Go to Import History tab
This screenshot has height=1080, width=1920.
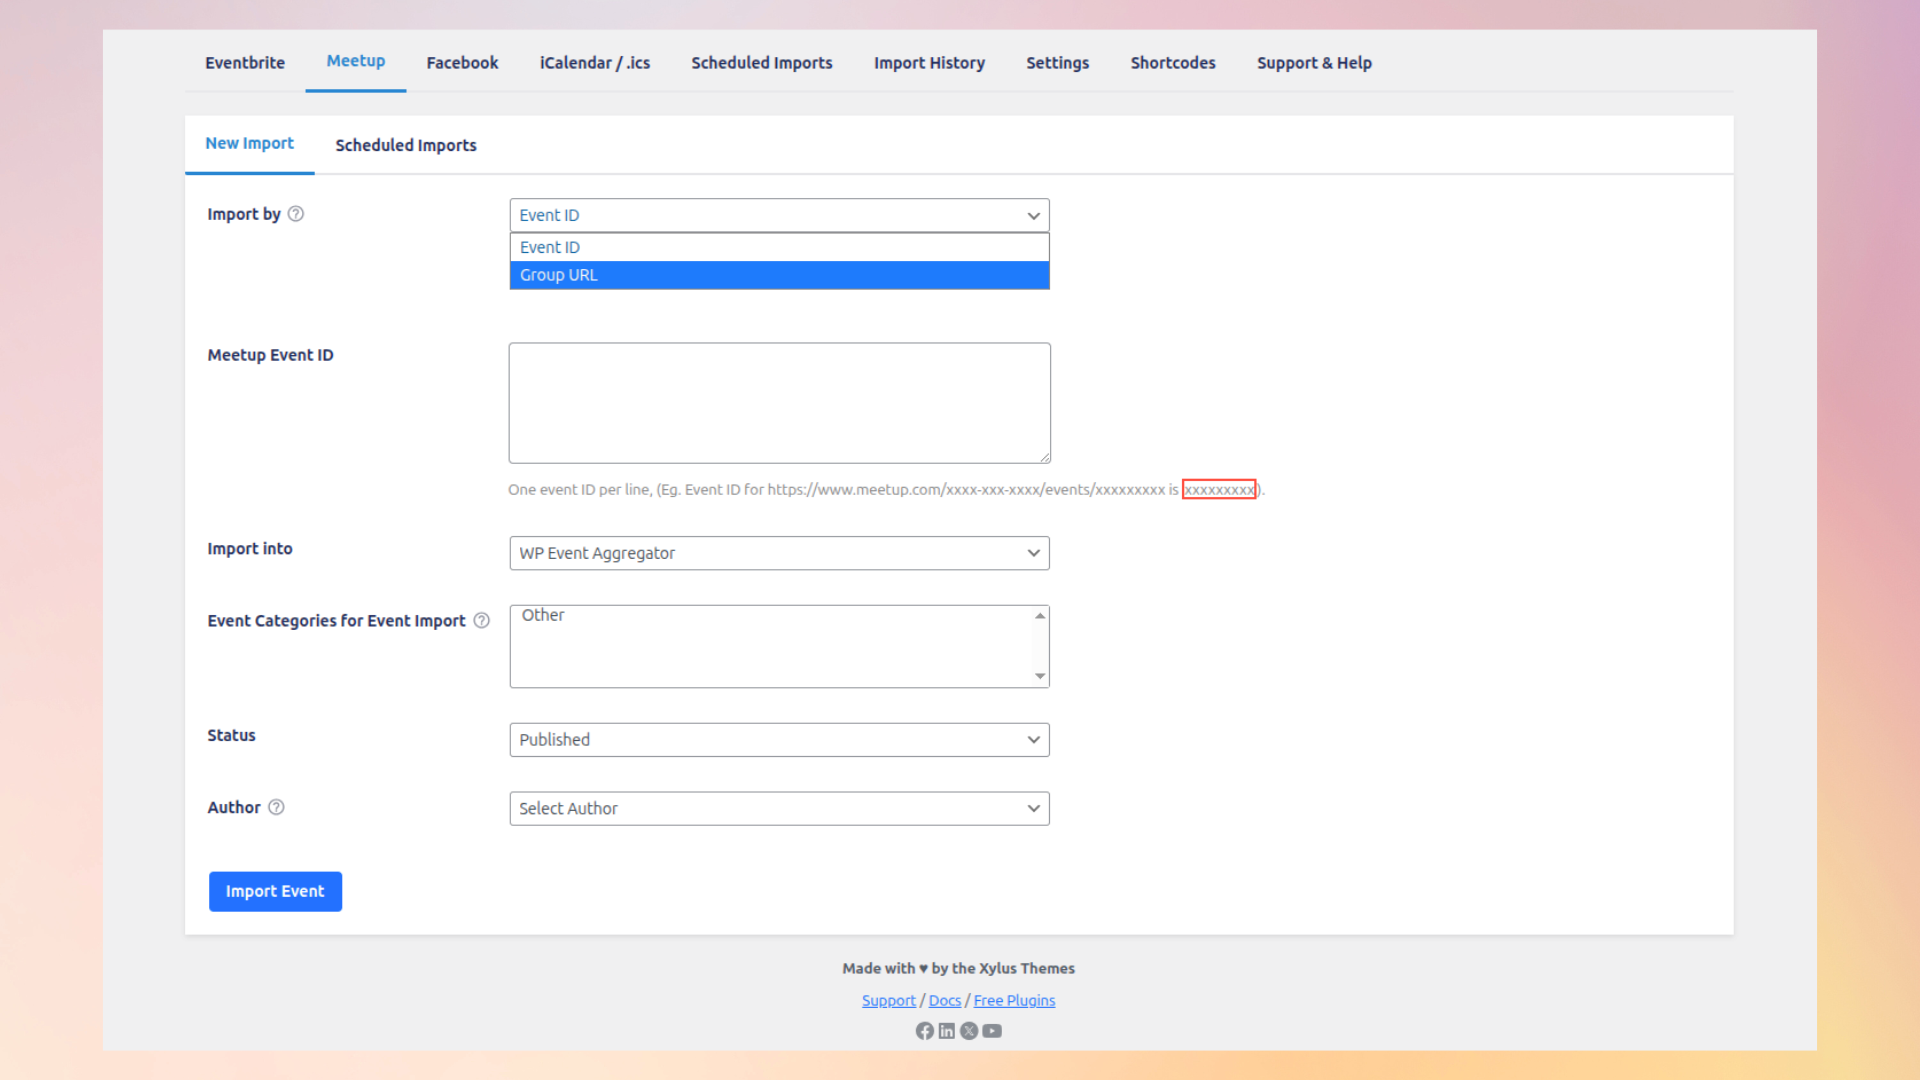[929, 63]
